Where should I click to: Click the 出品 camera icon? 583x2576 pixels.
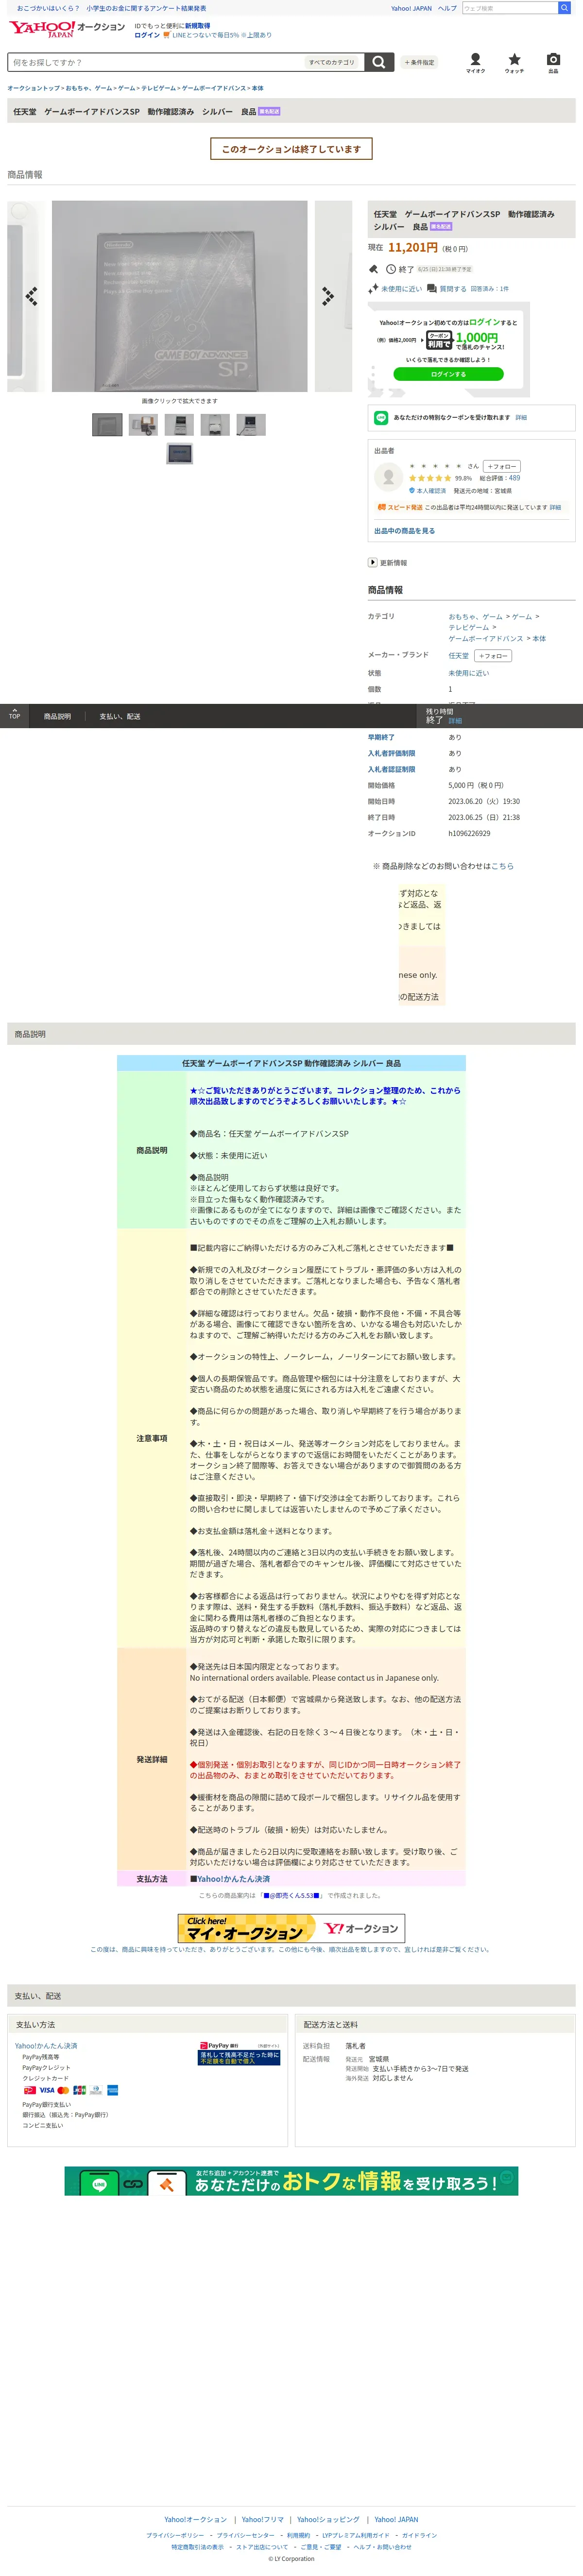tap(553, 63)
